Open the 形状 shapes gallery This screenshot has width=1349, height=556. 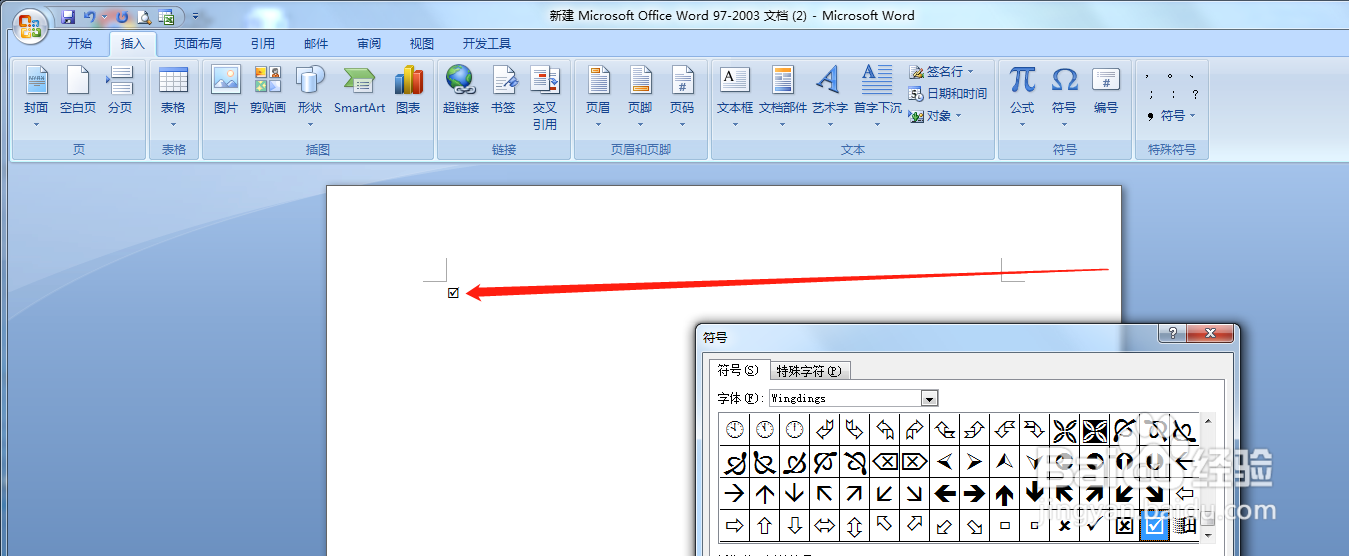(x=310, y=96)
